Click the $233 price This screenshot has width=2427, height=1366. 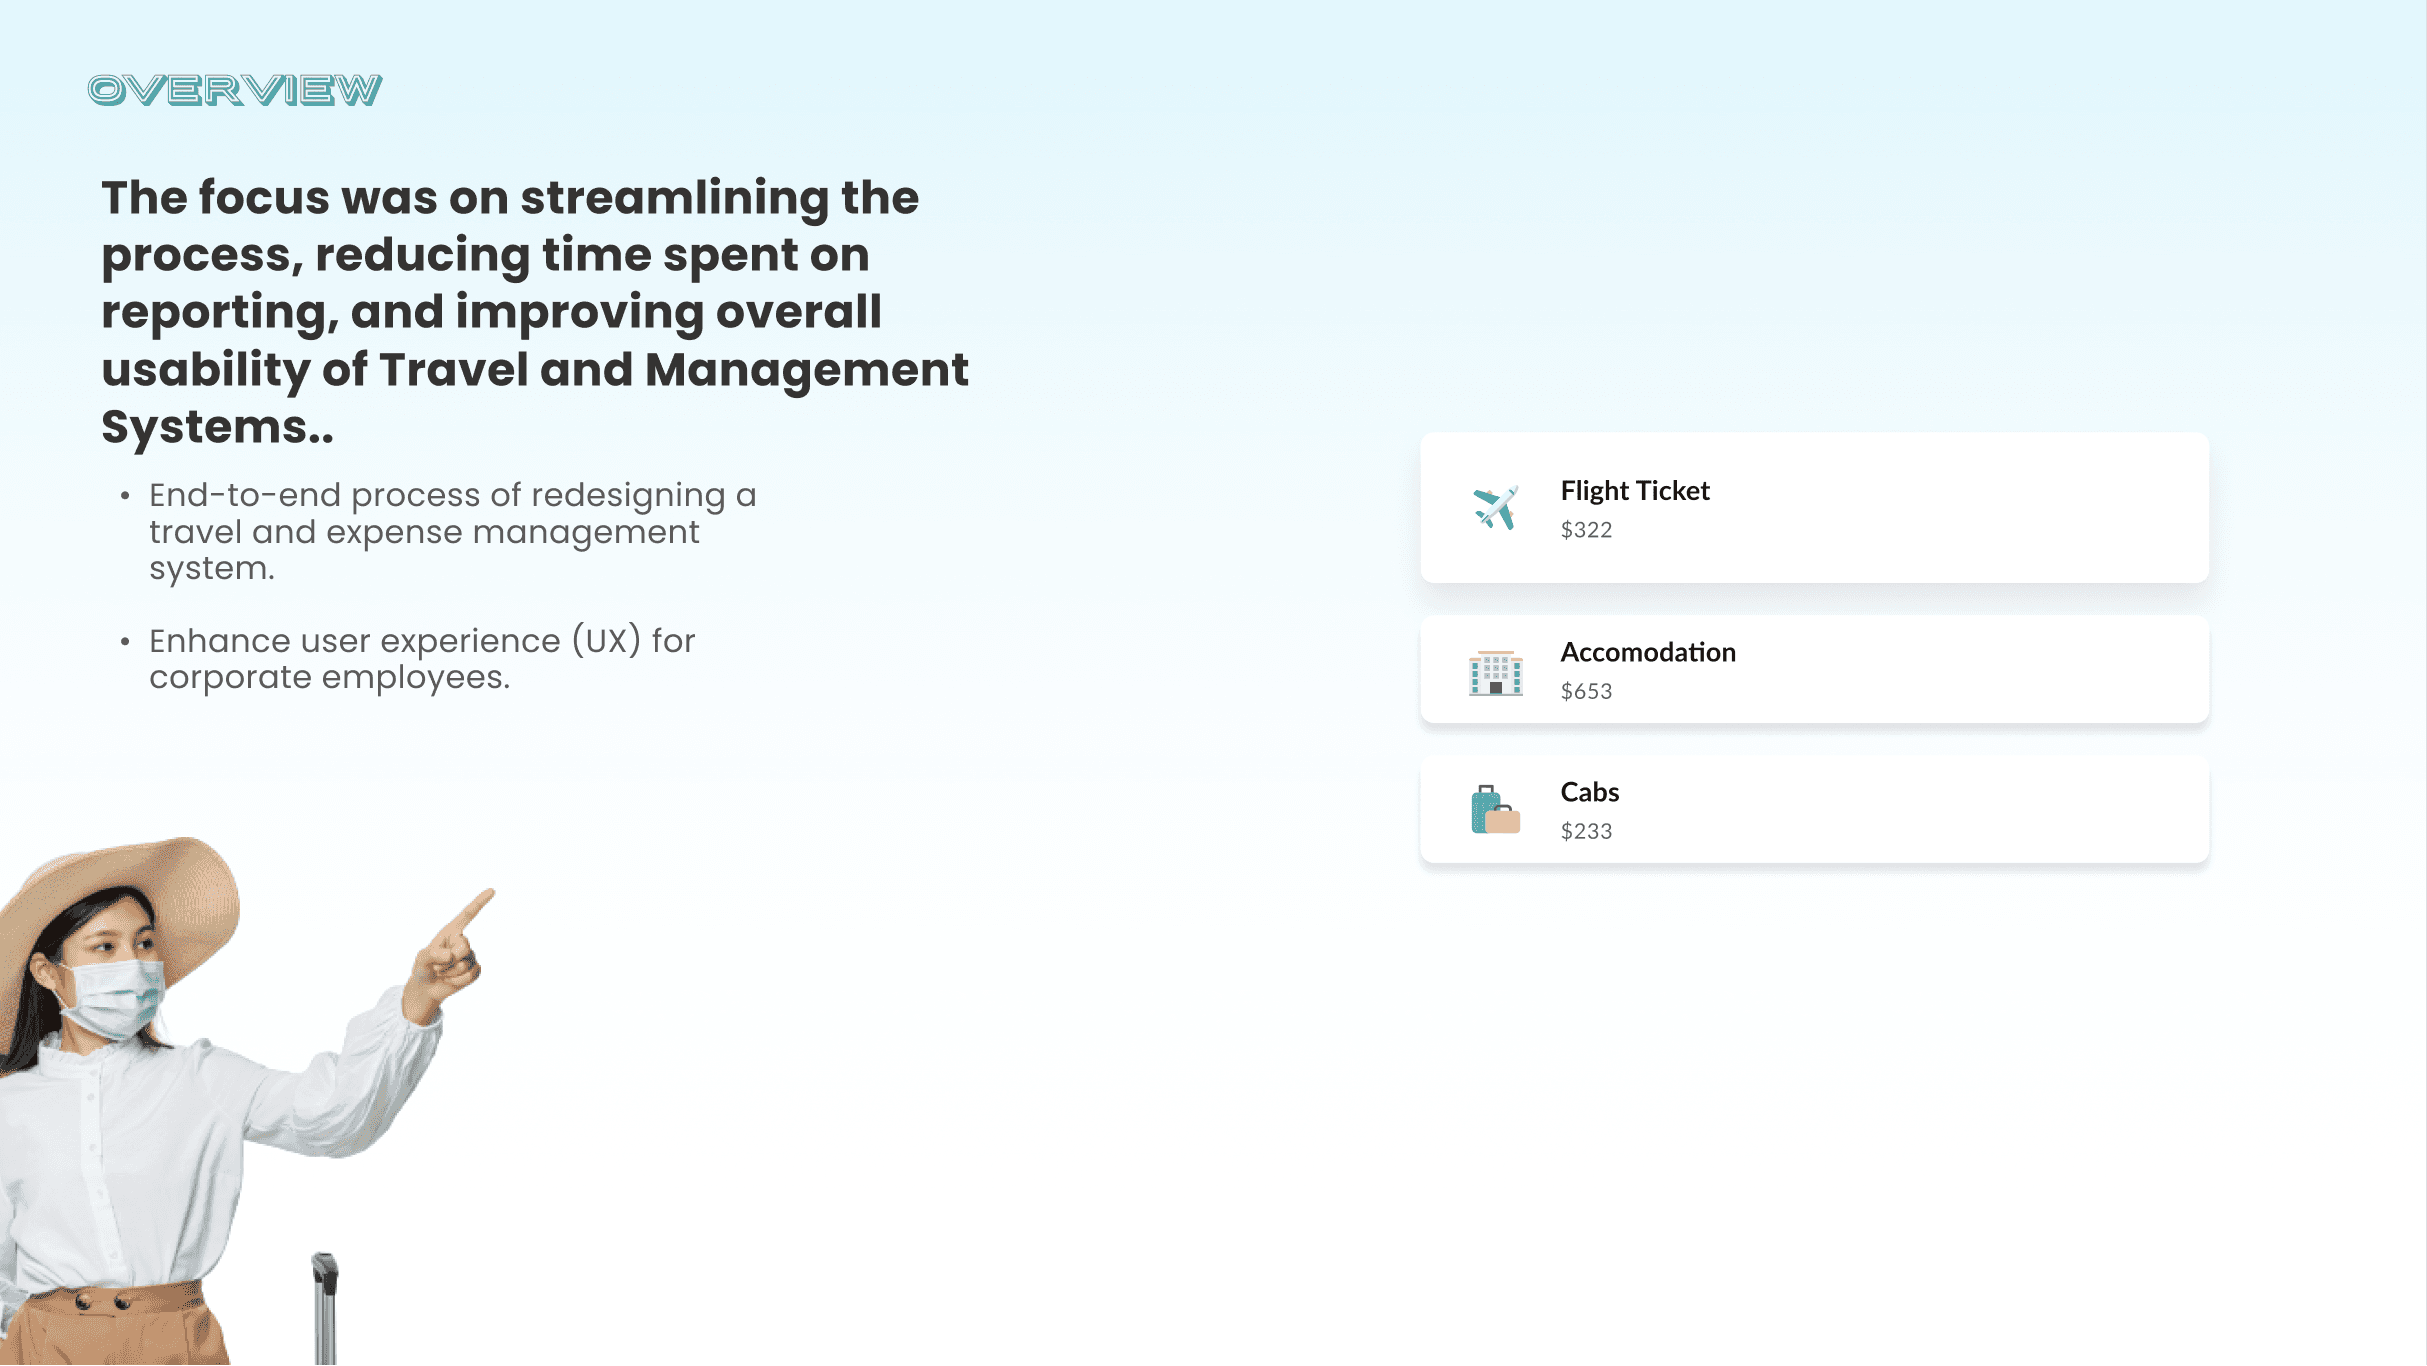(1586, 831)
